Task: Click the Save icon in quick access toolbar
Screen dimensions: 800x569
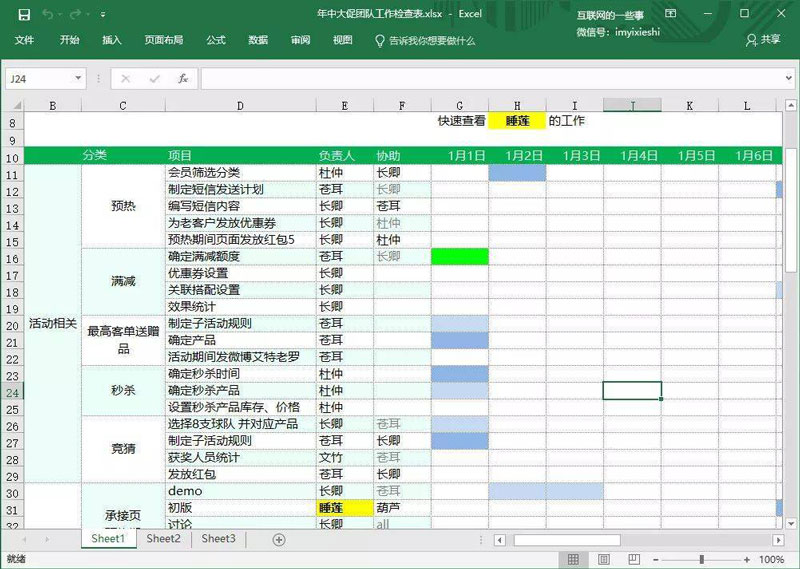Action: pos(24,15)
